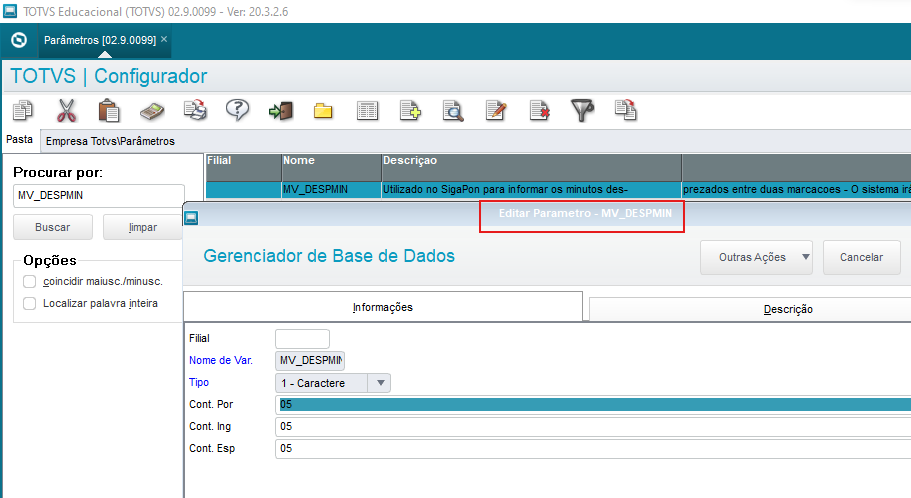Click the edit record pencil icon
This screenshot has height=498, width=911.
pyautogui.click(x=496, y=110)
